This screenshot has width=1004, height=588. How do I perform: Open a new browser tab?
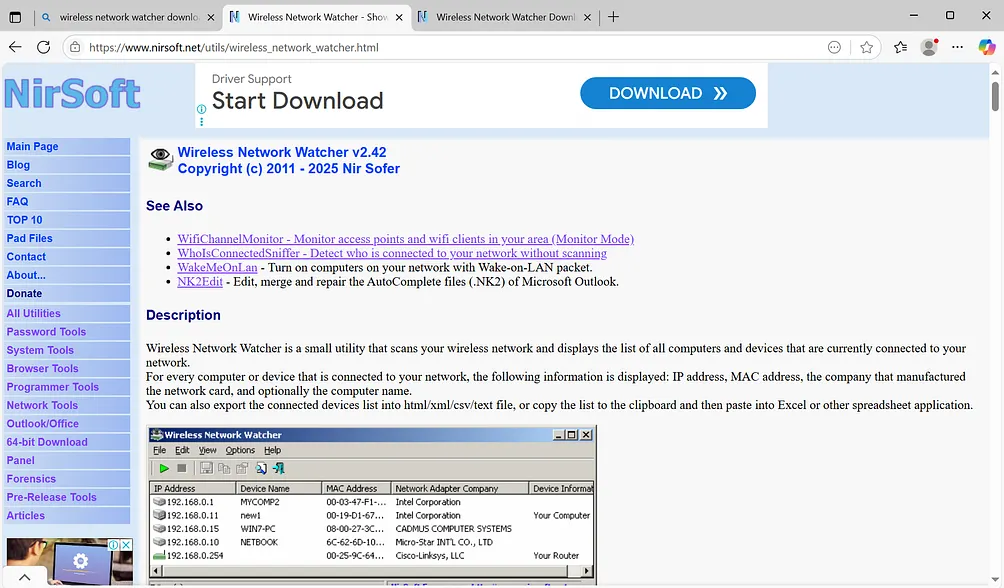(x=613, y=17)
